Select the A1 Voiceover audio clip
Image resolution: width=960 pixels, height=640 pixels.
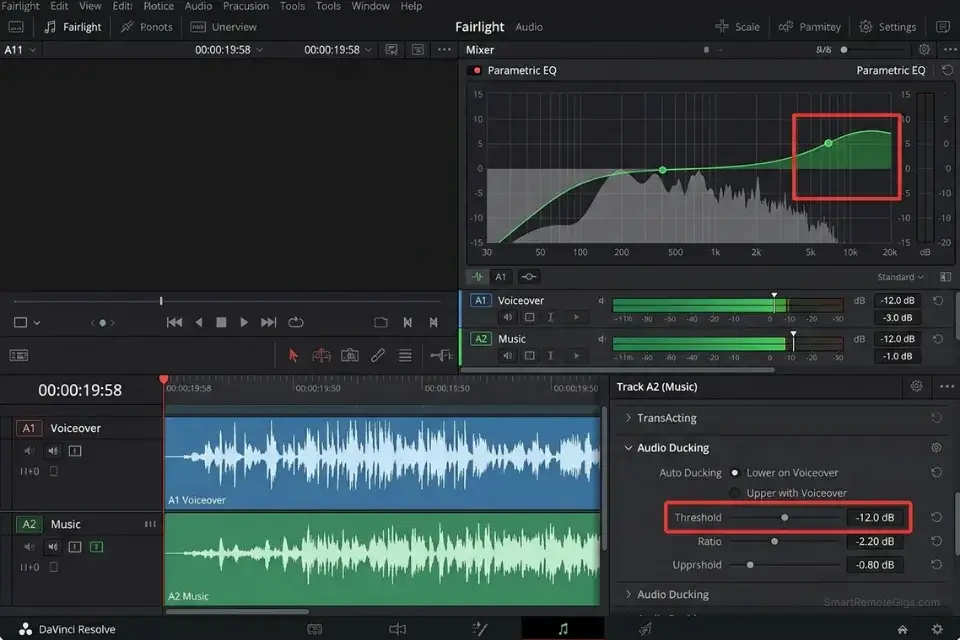coord(383,462)
